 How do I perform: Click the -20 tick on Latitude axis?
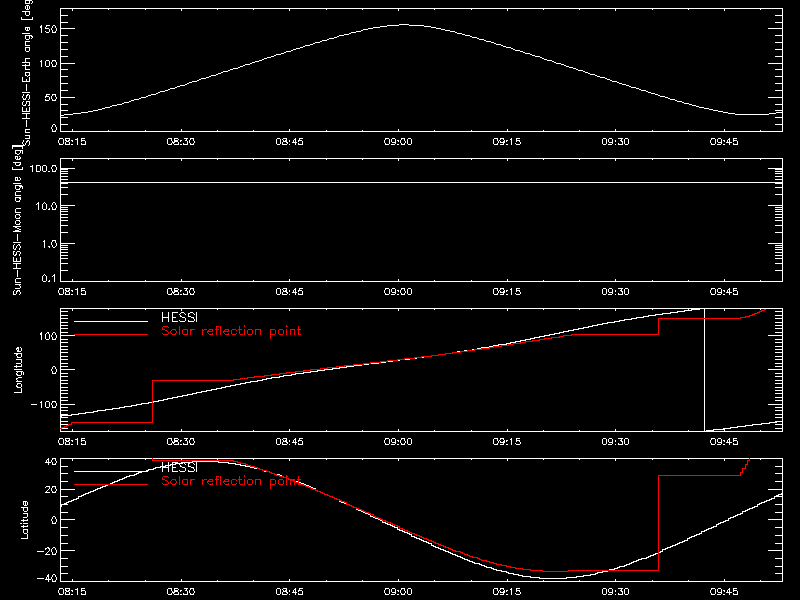[47, 551]
